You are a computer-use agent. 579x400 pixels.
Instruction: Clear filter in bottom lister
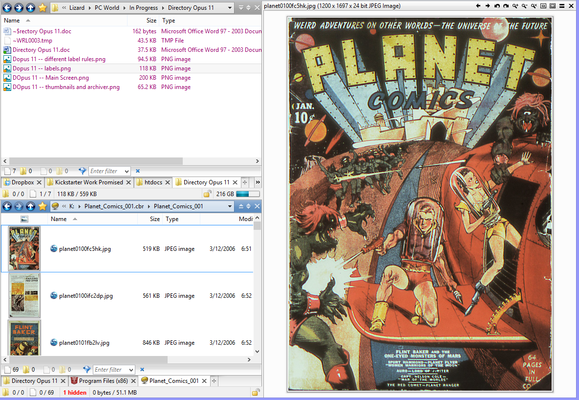142,369
